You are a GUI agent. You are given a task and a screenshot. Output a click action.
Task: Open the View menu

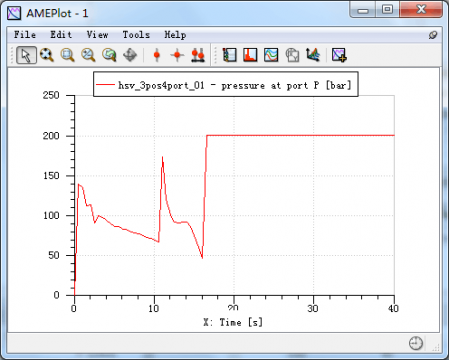coord(97,35)
